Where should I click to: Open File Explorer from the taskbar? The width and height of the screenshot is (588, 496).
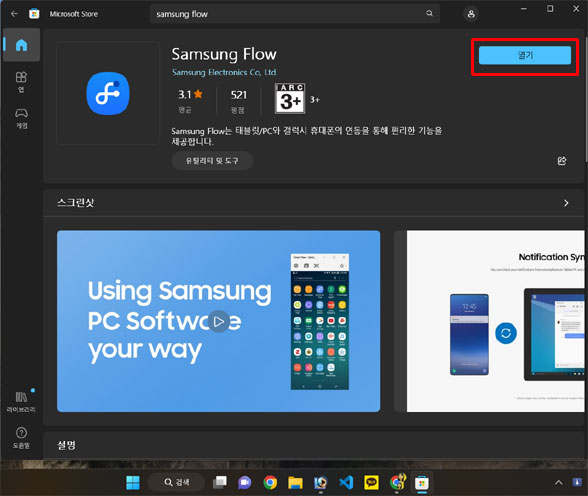295,483
